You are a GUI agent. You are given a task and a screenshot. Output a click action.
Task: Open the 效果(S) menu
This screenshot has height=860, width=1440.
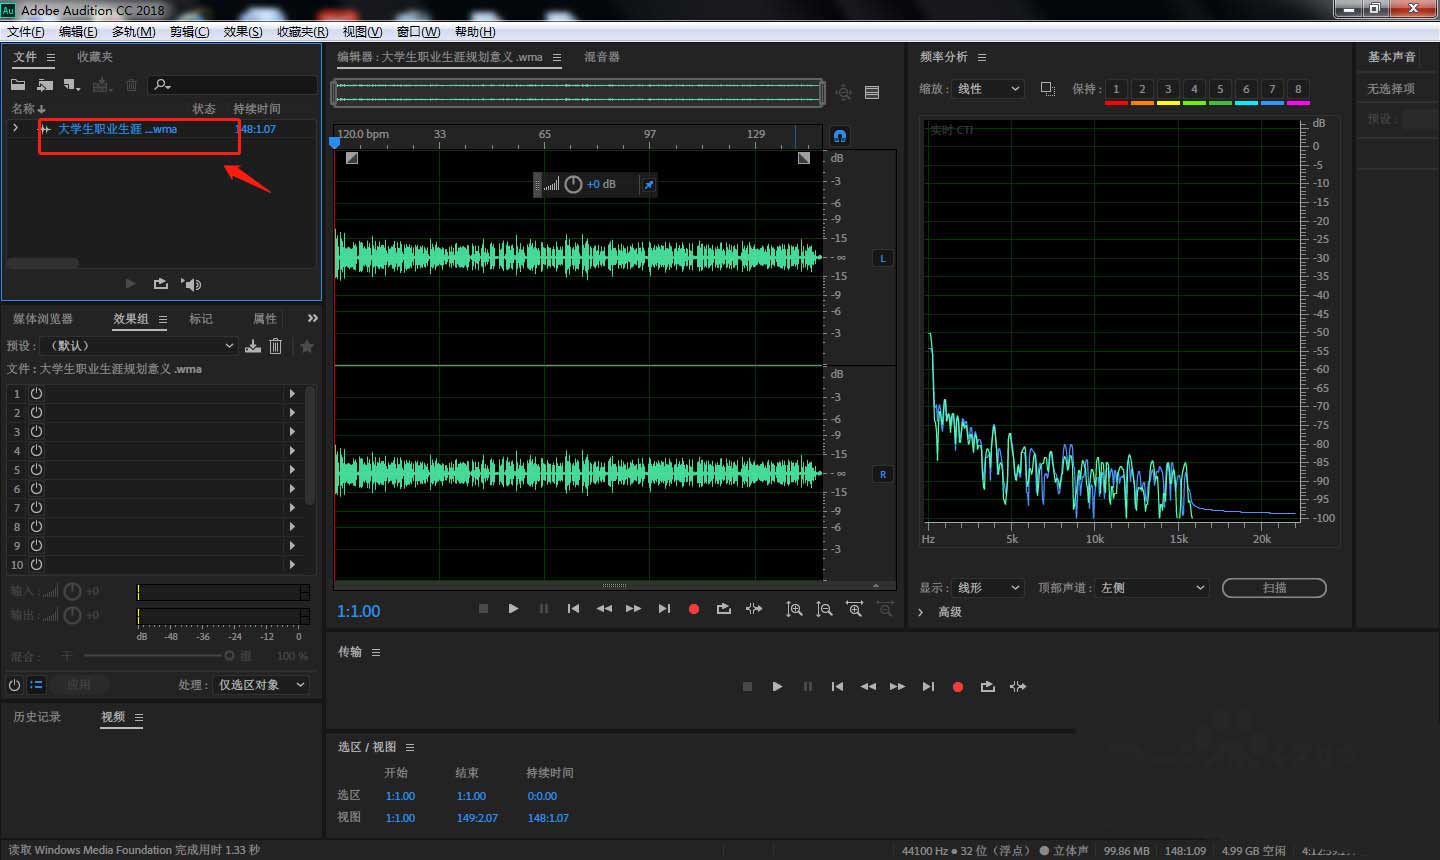coord(243,32)
